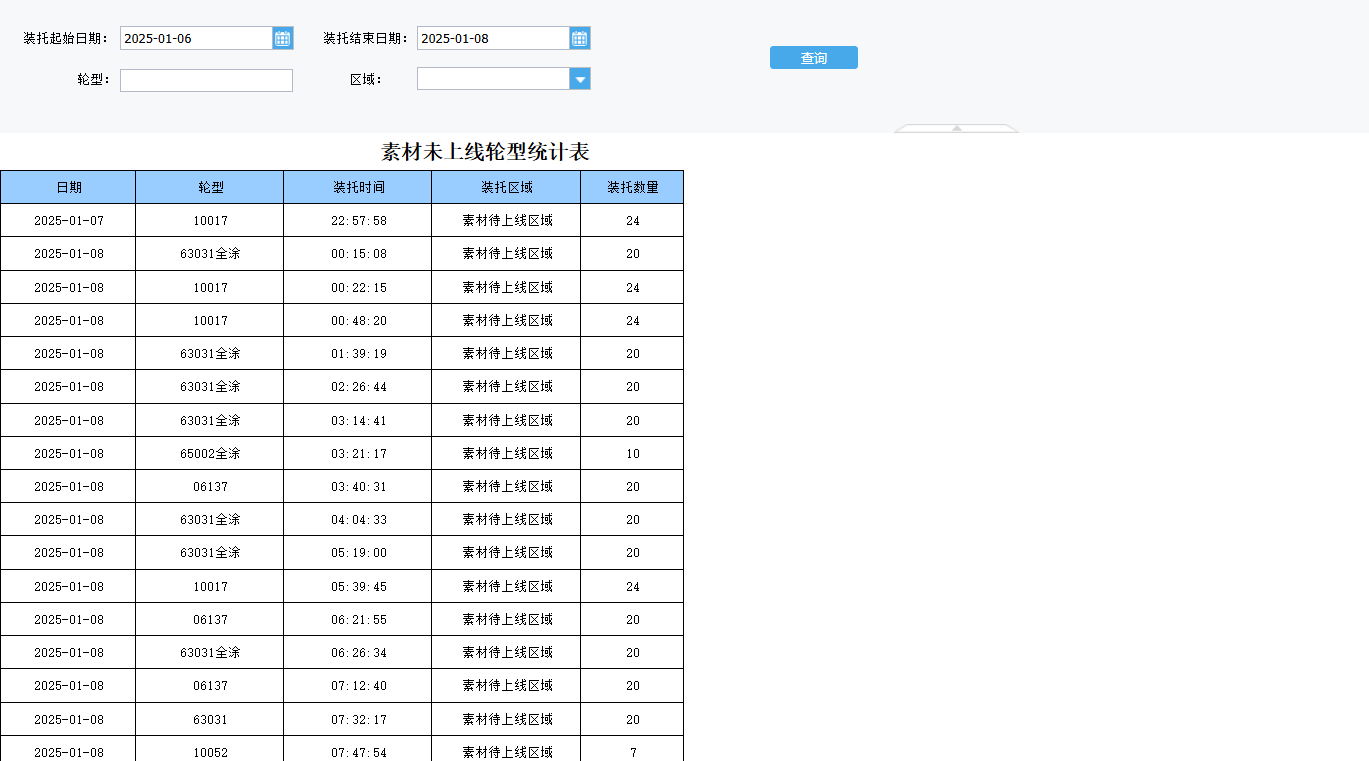Click the 装托时间 column header

(x=358, y=187)
